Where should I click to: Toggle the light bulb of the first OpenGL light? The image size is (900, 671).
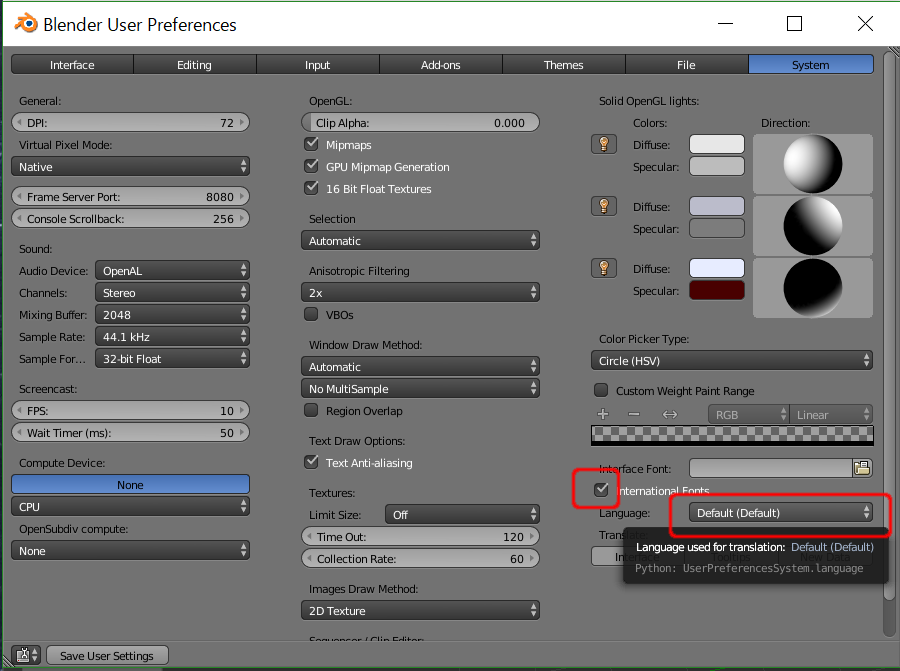pos(604,144)
